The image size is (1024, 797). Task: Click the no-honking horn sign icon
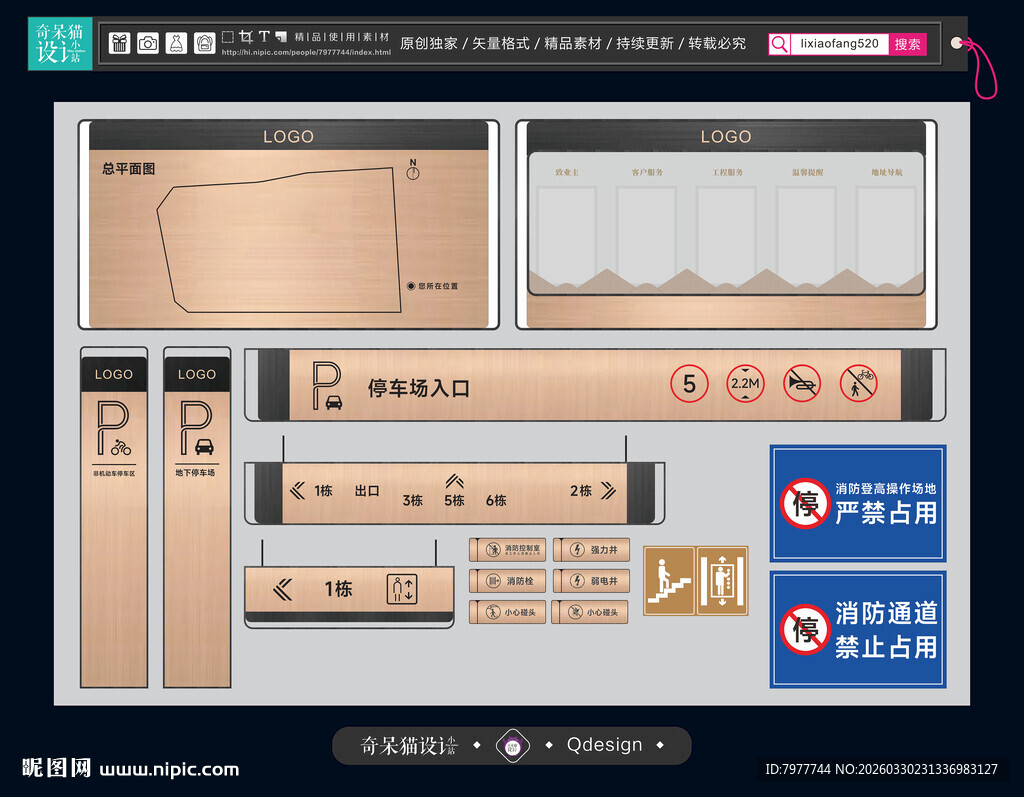(801, 384)
